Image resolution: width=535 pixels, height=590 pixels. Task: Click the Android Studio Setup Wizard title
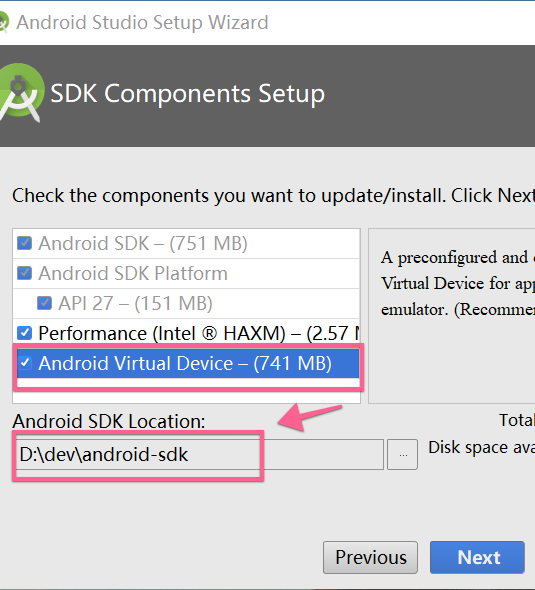pos(142,23)
